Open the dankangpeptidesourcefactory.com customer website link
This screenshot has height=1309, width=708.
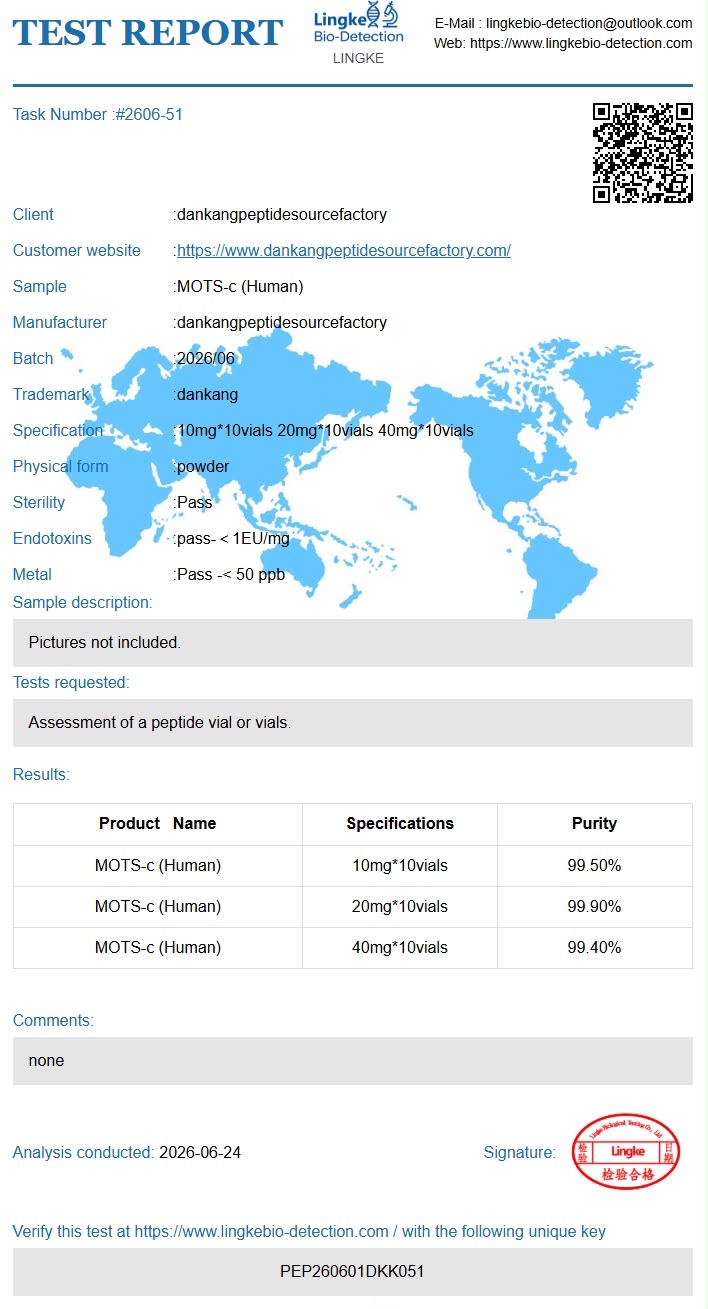344,250
